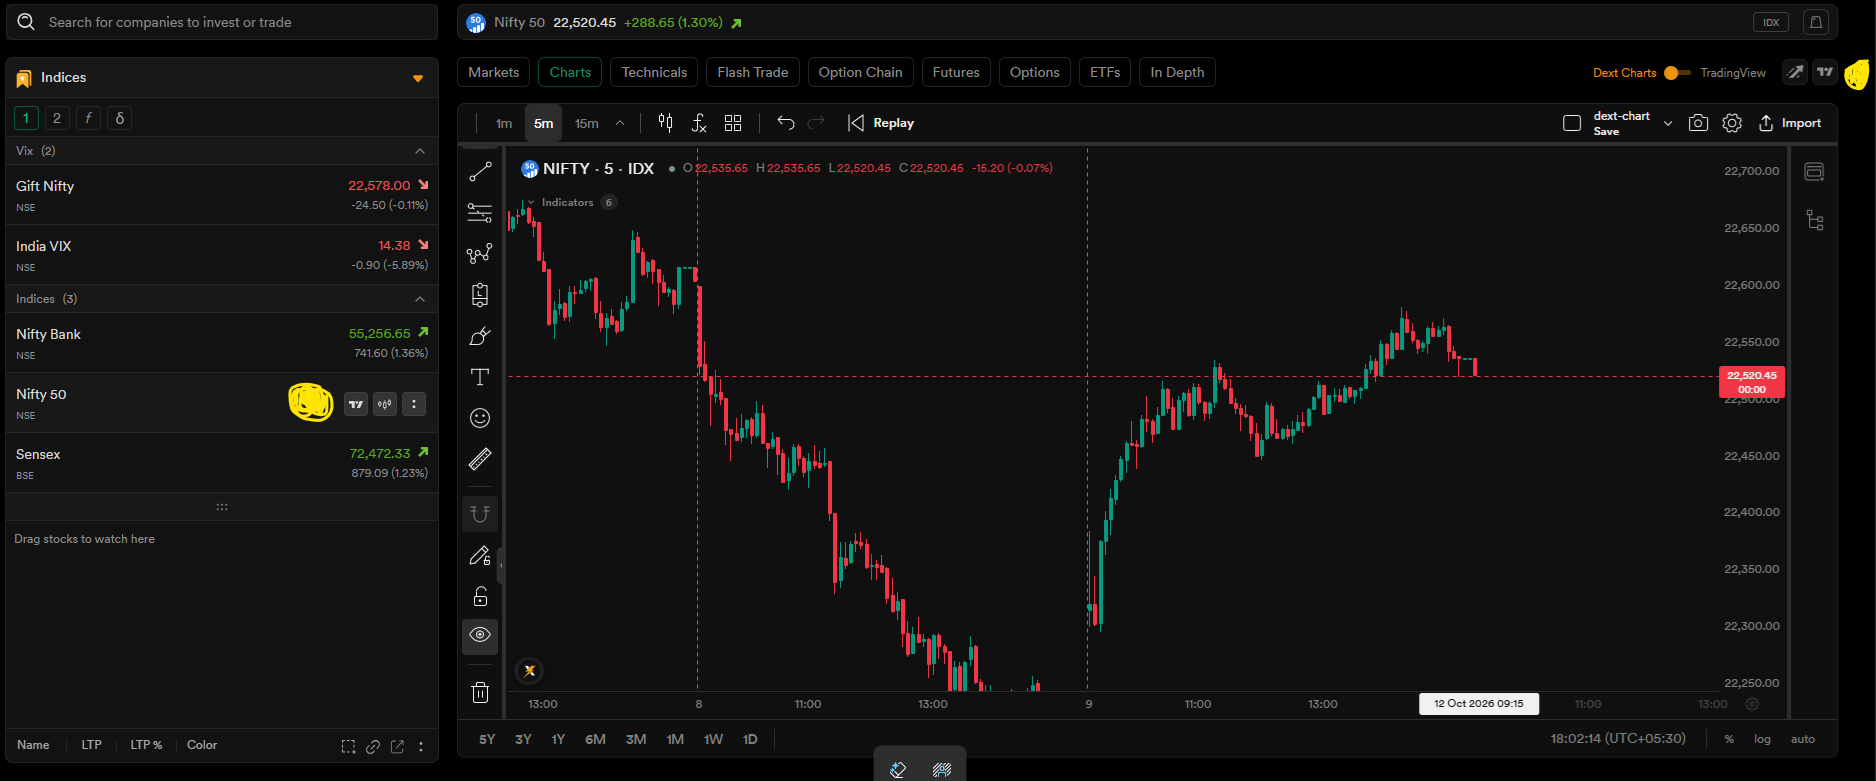The image size is (1876, 781).
Task: Click the Import button
Action: coord(1790,123)
